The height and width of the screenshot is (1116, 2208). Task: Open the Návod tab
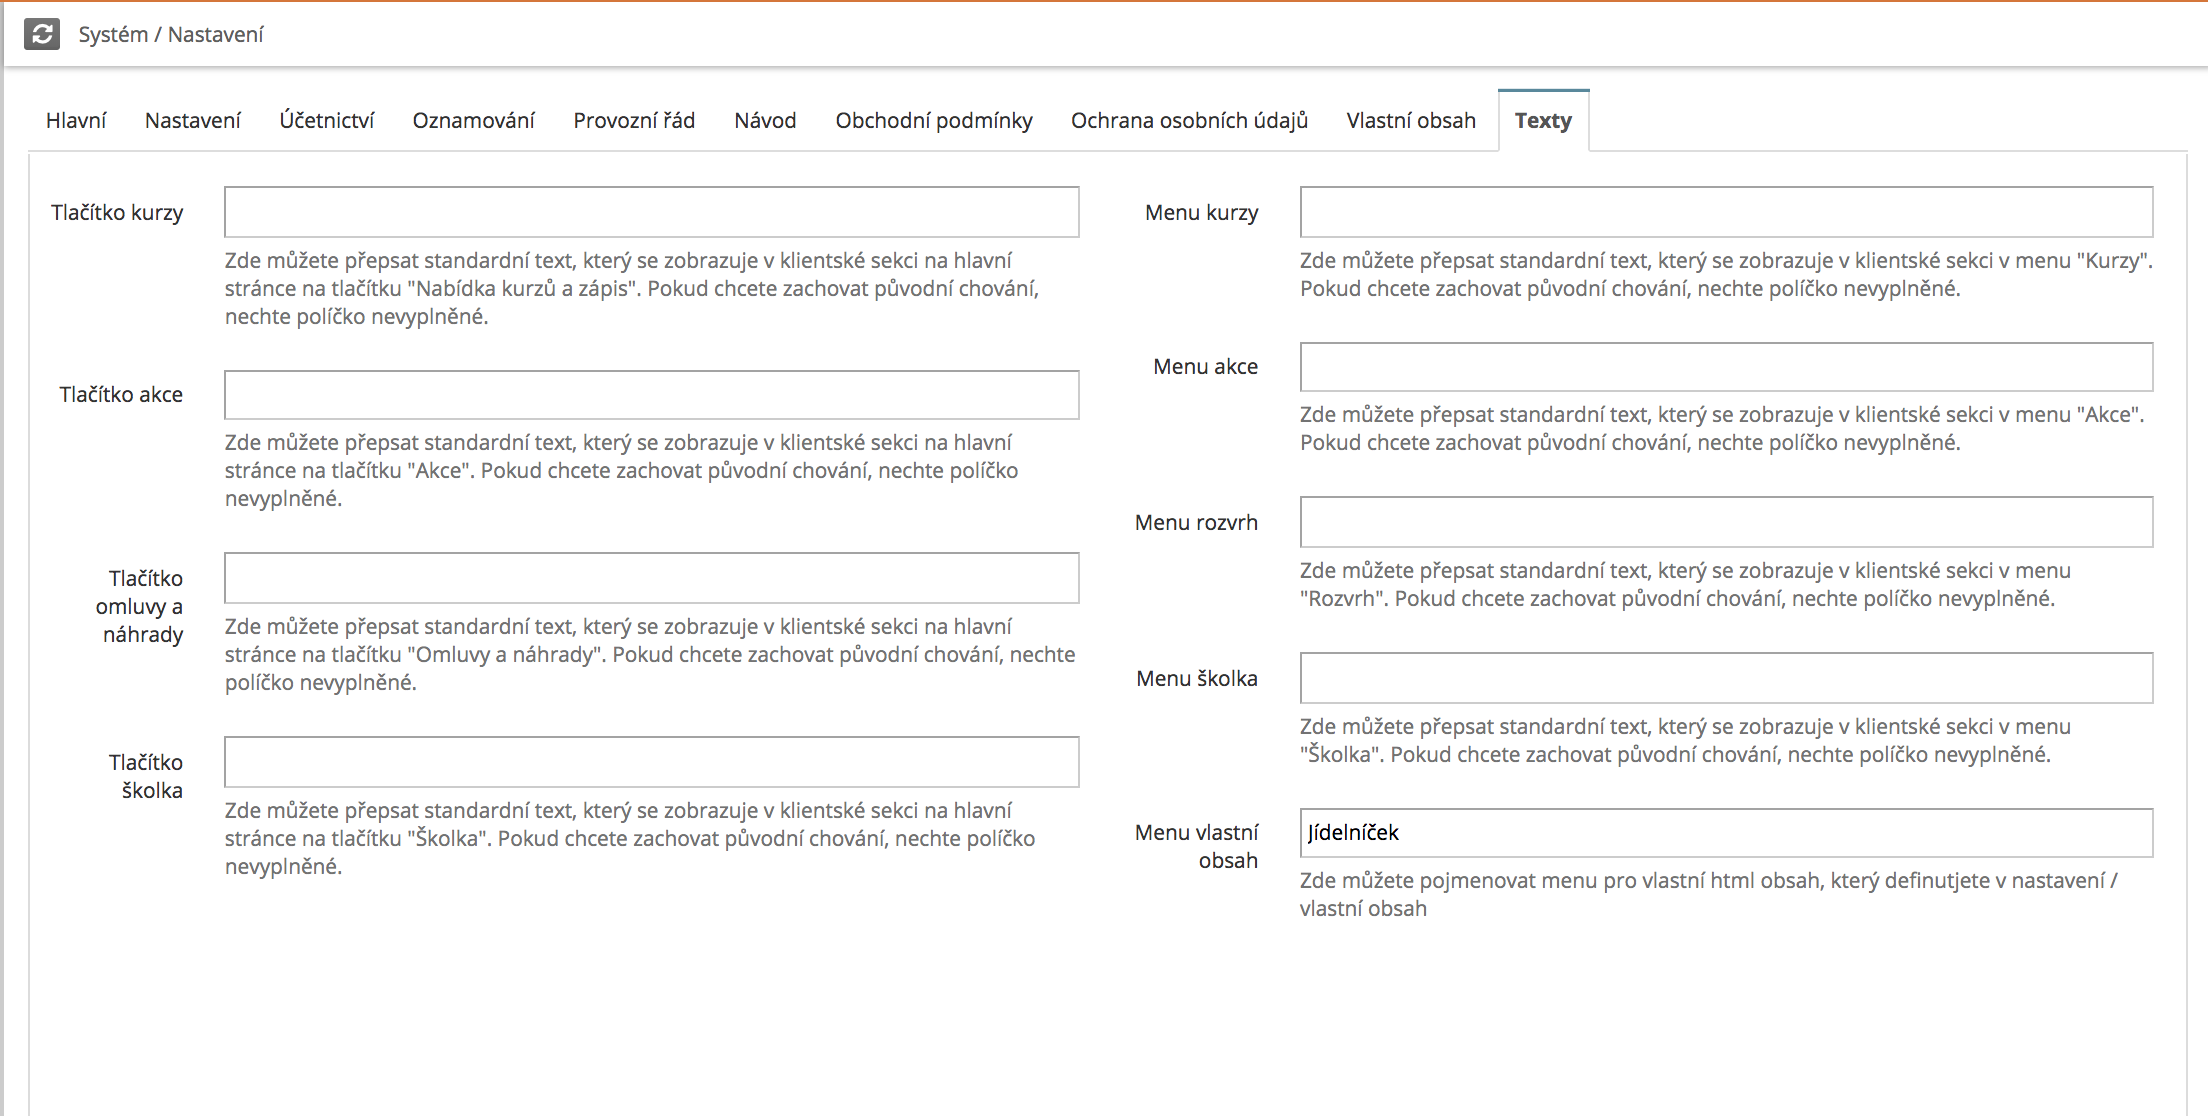click(x=765, y=121)
